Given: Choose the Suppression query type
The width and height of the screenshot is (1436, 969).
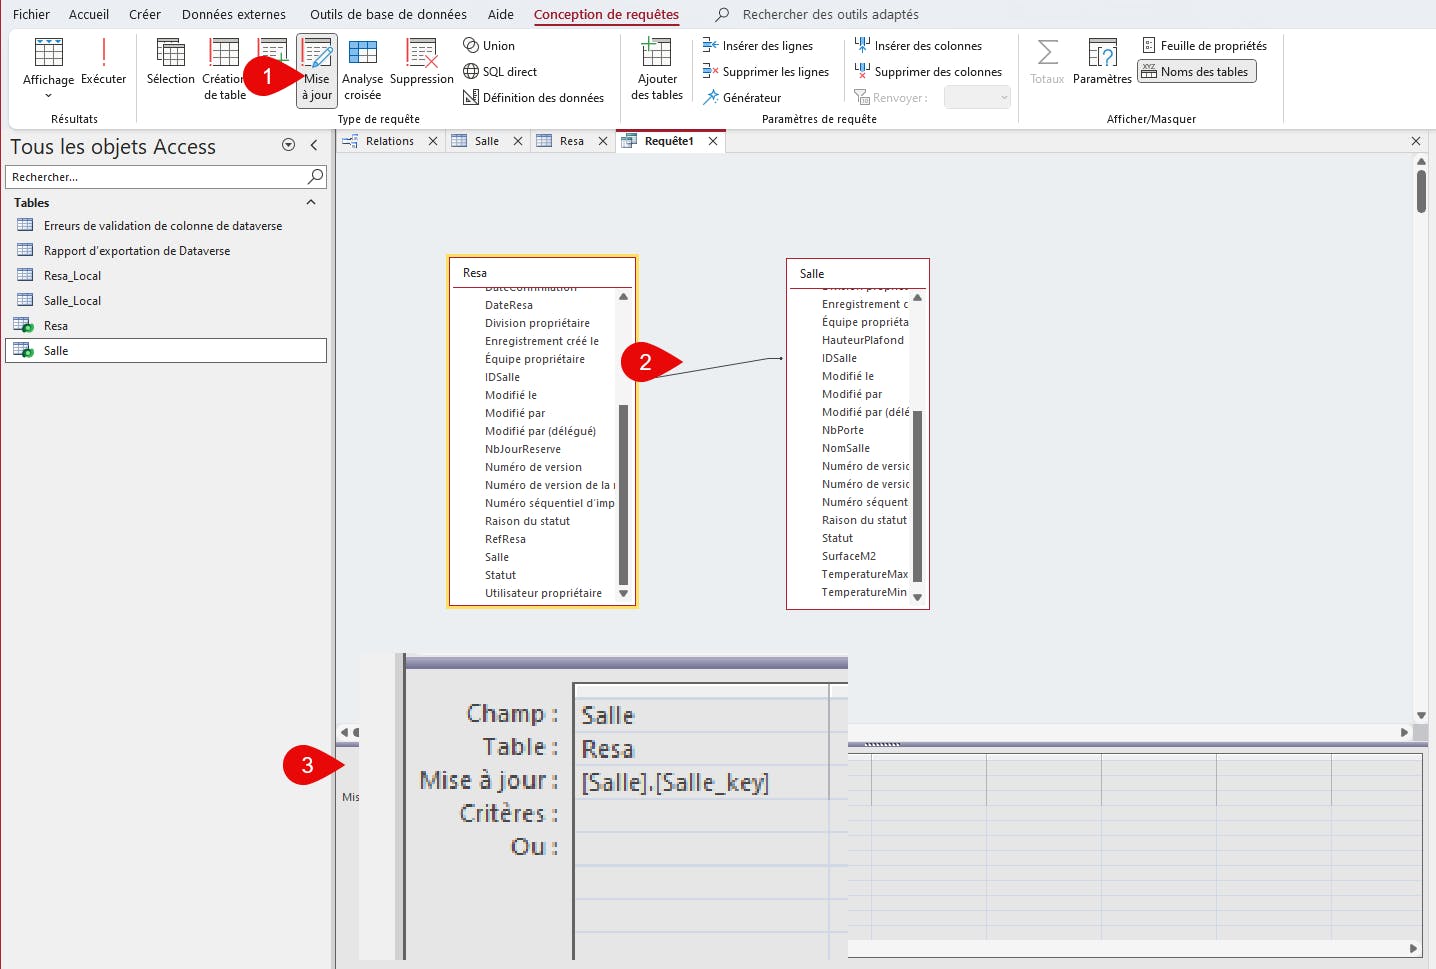Looking at the screenshot, I should click(421, 62).
